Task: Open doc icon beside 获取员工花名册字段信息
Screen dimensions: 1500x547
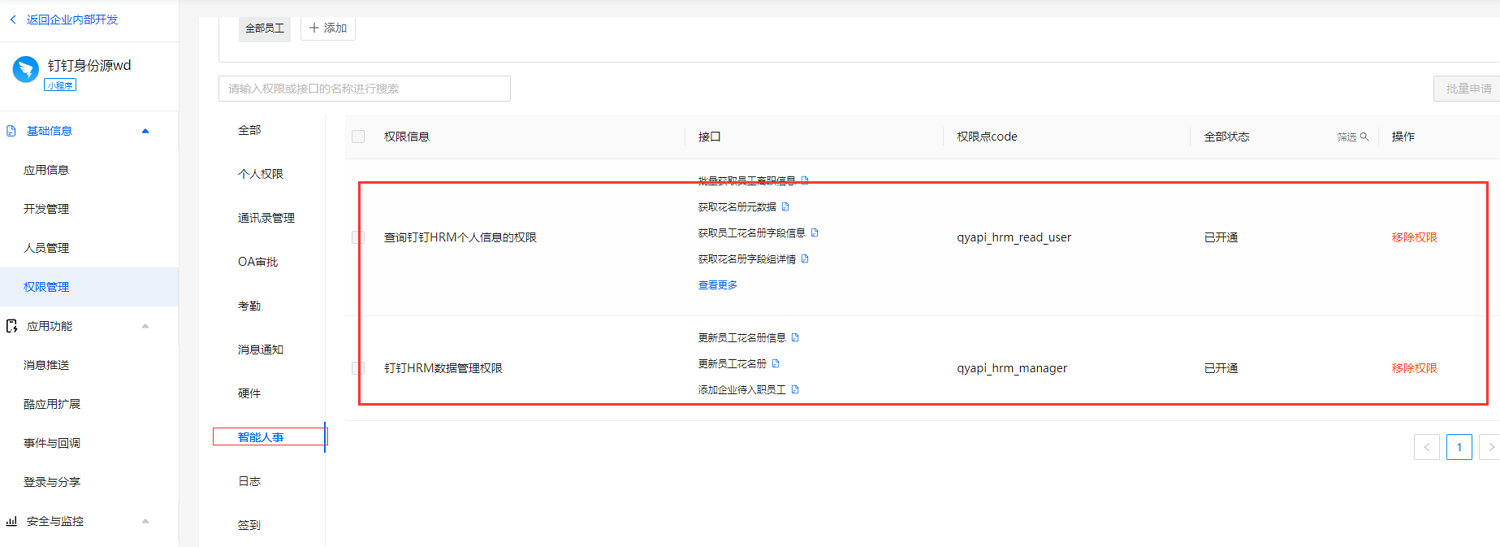Action: point(814,233)
